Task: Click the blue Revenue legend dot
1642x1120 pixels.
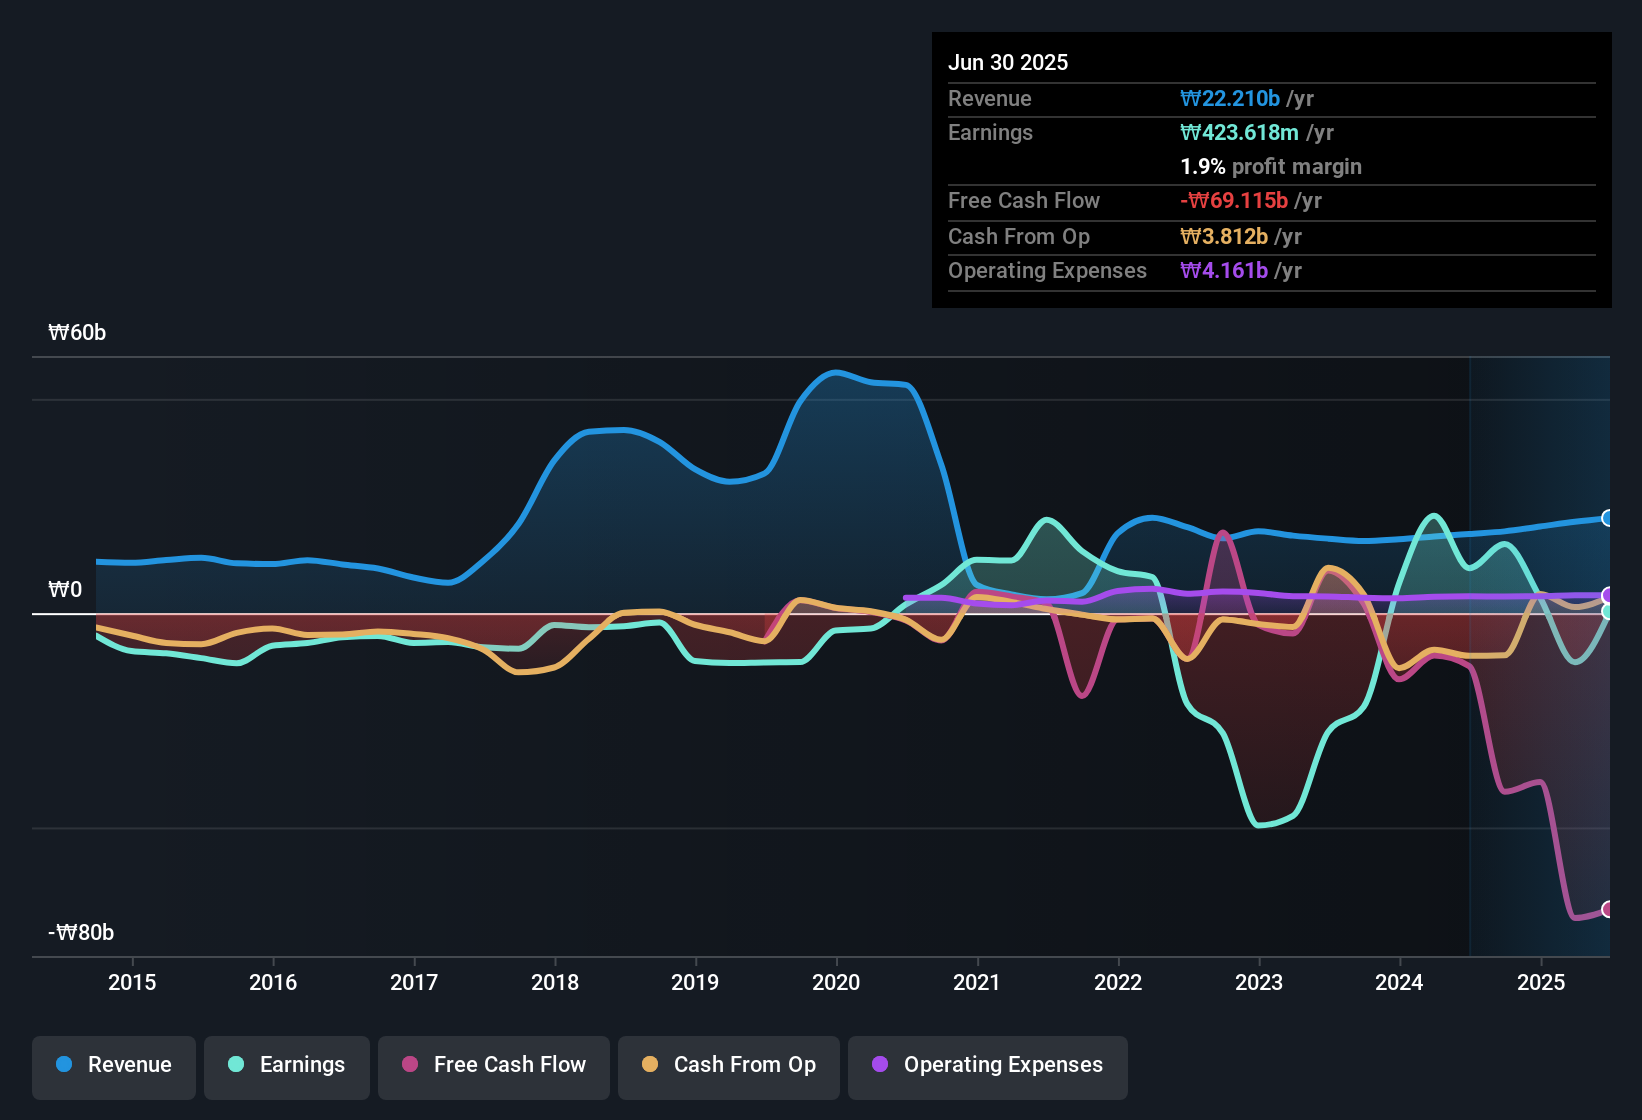Action: click(62, 1066)
